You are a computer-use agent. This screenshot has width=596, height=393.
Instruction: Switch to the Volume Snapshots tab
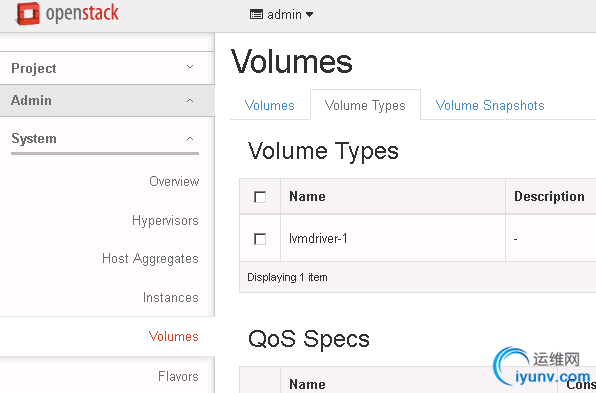[x=490, y=105]
